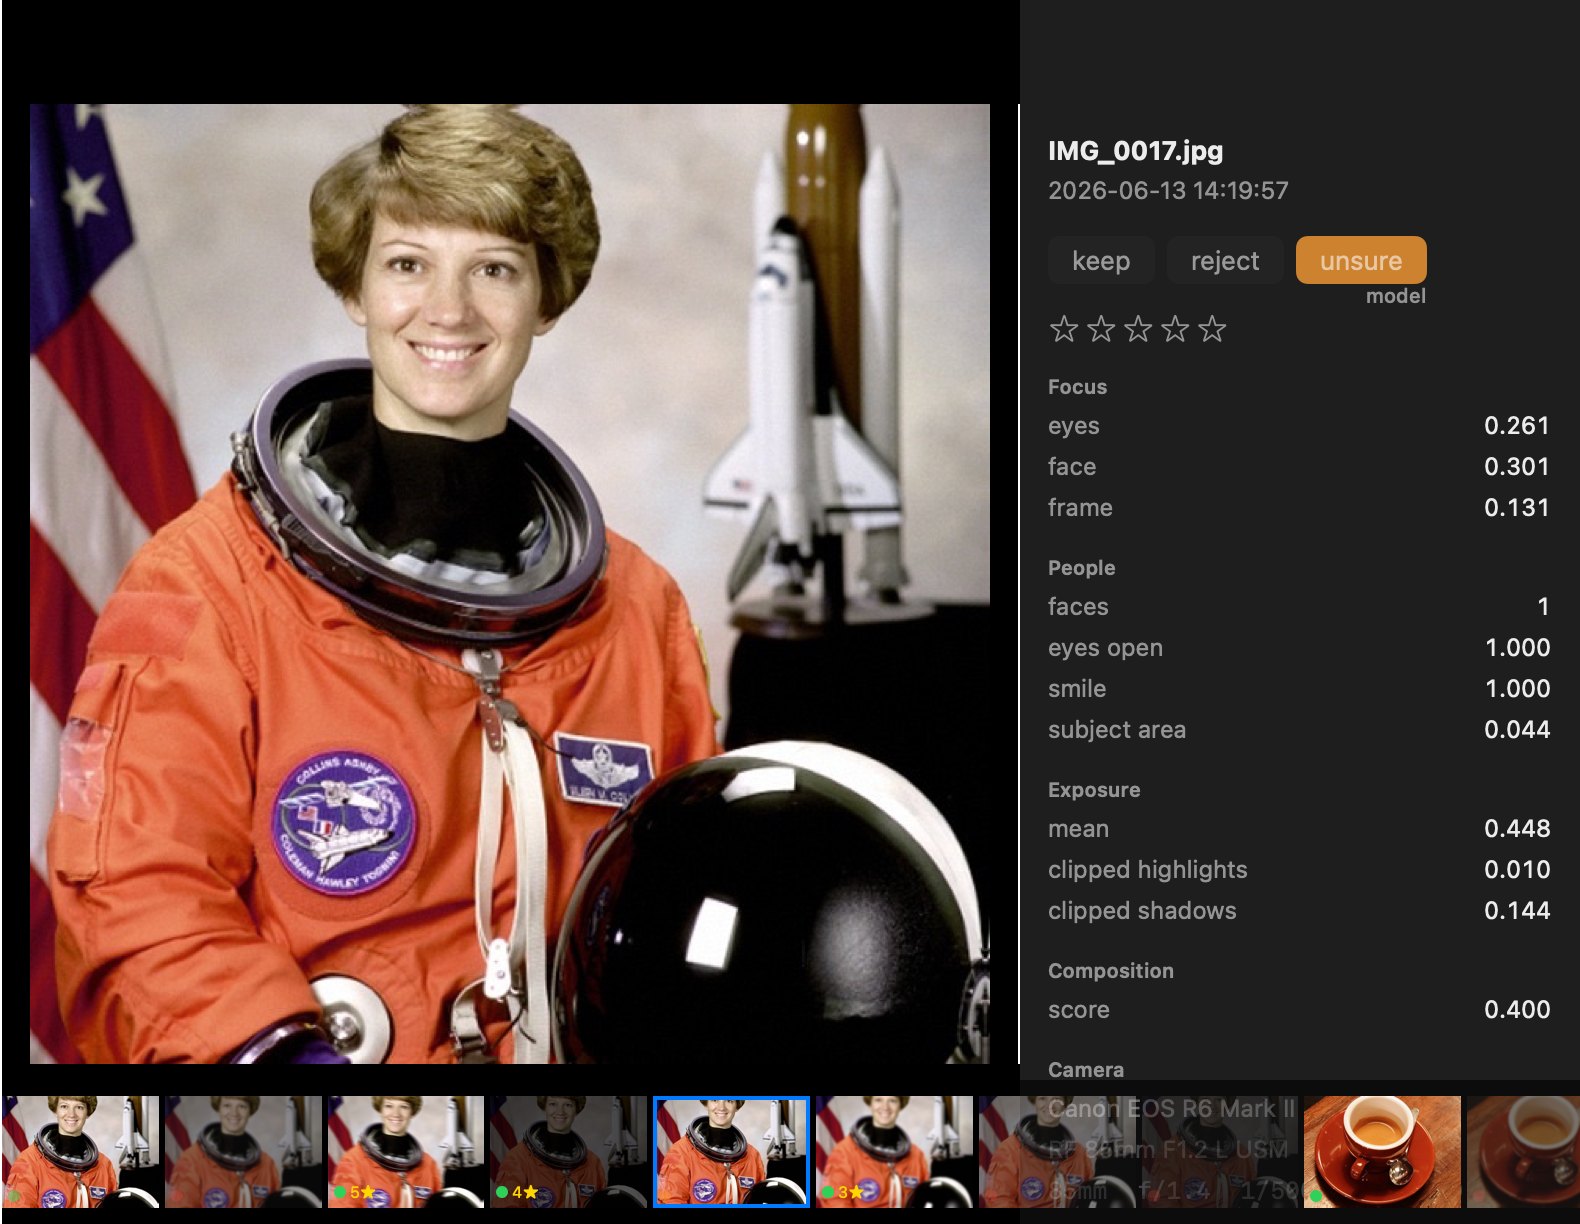
Task: Select the highlighted unsure verdict
Action: (1361, 260)
